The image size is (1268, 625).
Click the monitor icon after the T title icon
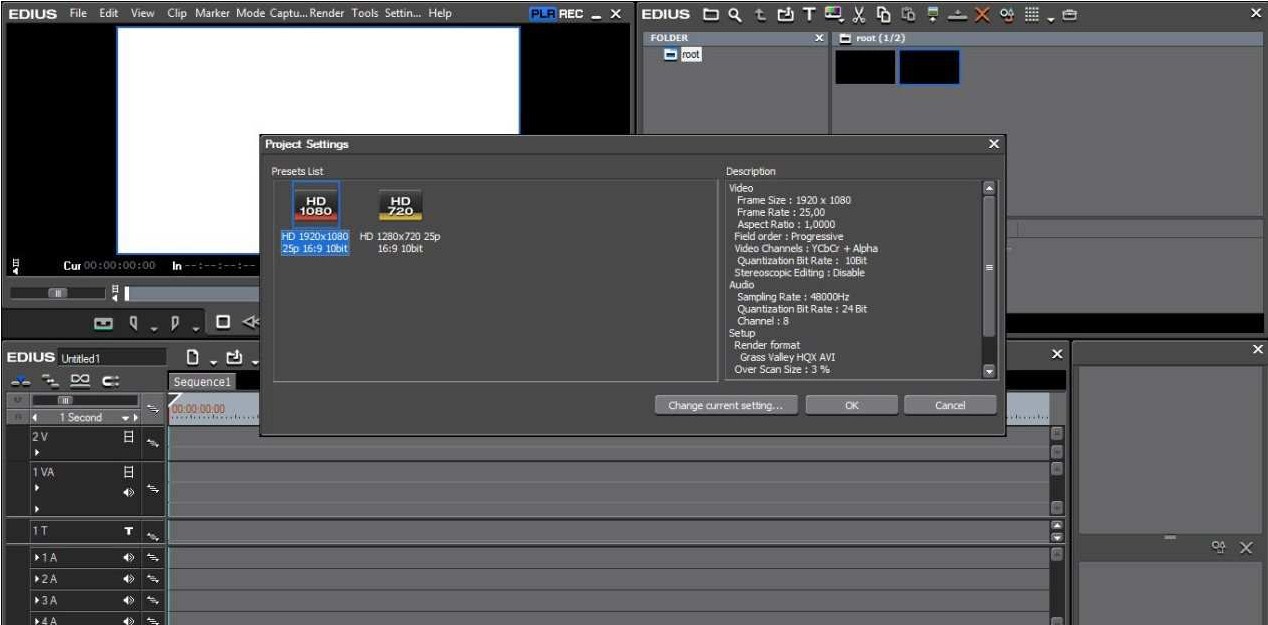[833, 14]
